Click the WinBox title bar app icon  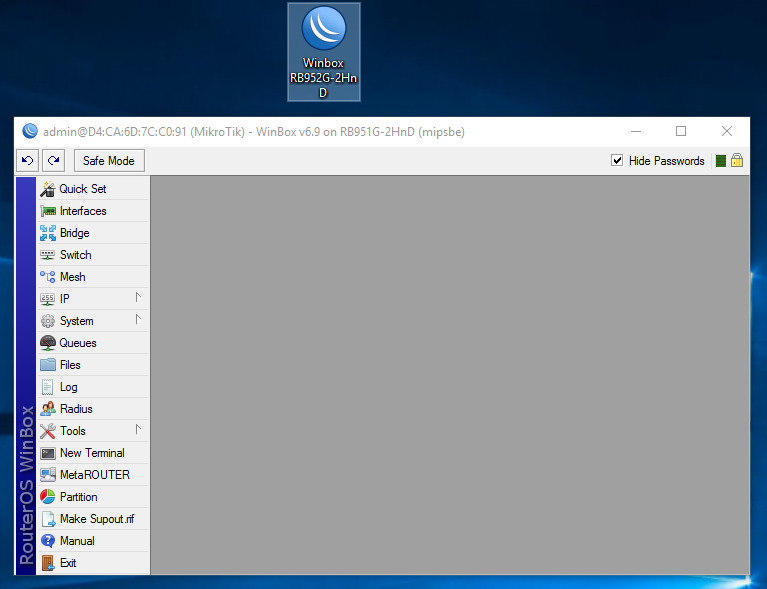click(x=30, y=131)
